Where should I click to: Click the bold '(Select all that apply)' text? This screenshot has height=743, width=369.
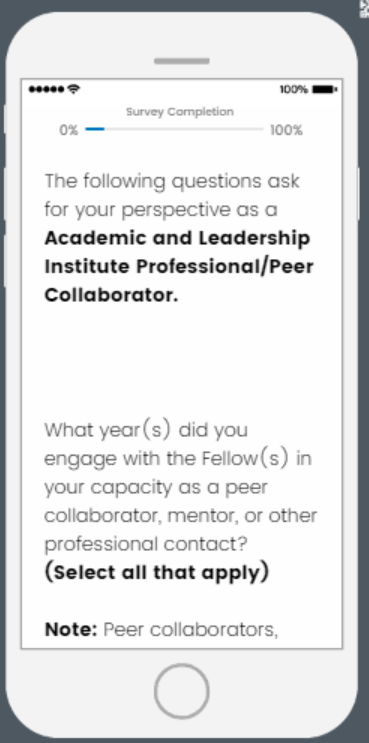point(157,572)
